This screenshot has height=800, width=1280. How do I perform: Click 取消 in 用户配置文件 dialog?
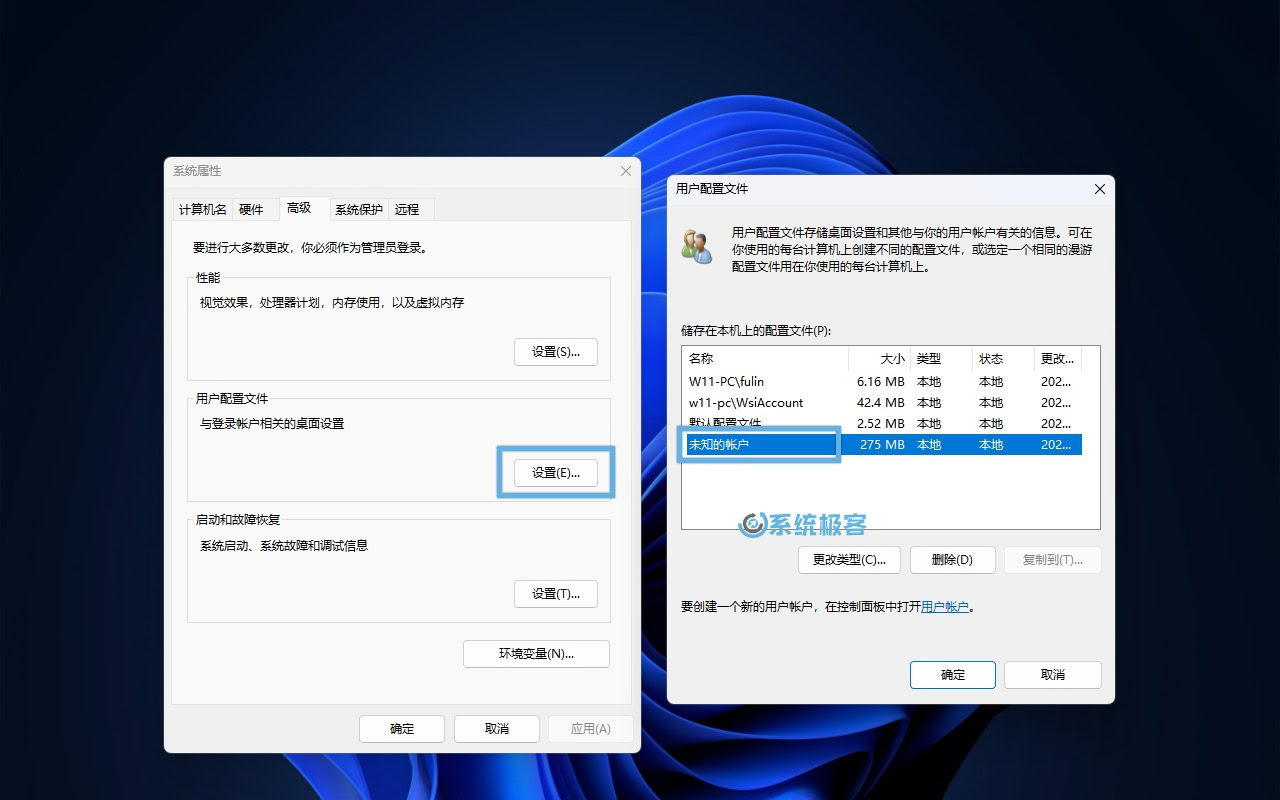click(1053, 675)
